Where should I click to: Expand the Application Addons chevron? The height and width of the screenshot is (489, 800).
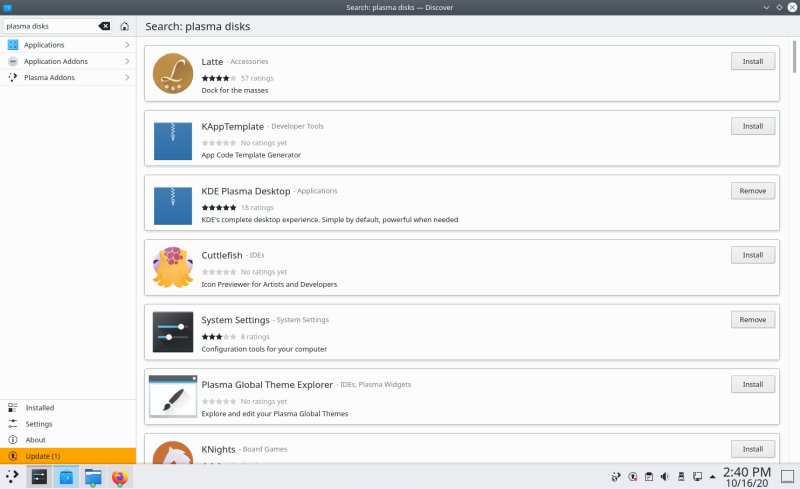click(127, 61)
